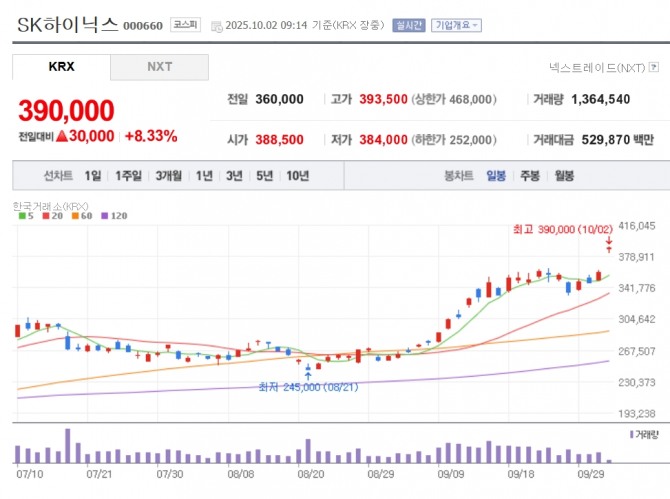Screen dimensions: 670x499
Task: Click the red 20-day moving average swatch
Action: (46, 216)
